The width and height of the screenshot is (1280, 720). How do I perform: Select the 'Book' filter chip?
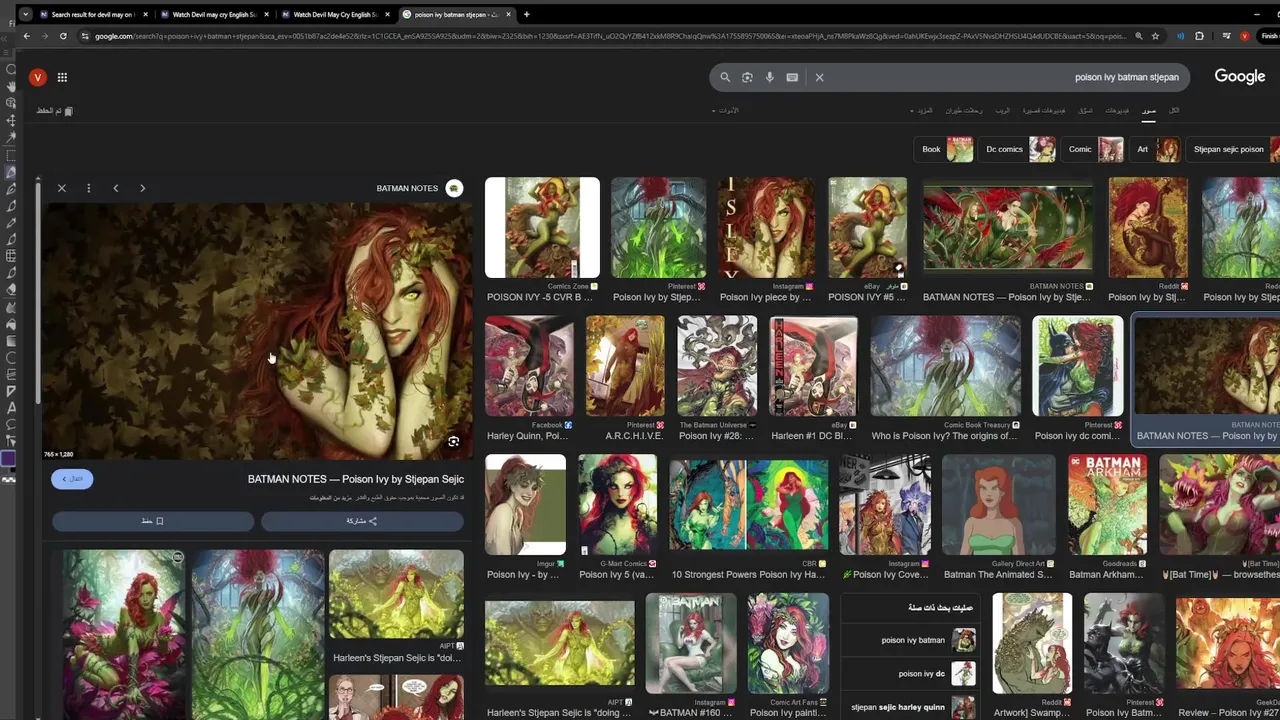click(x=946, y=149)
